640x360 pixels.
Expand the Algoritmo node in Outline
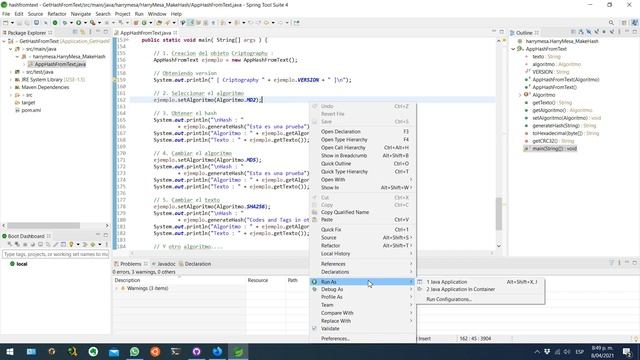tap(520, 95)
